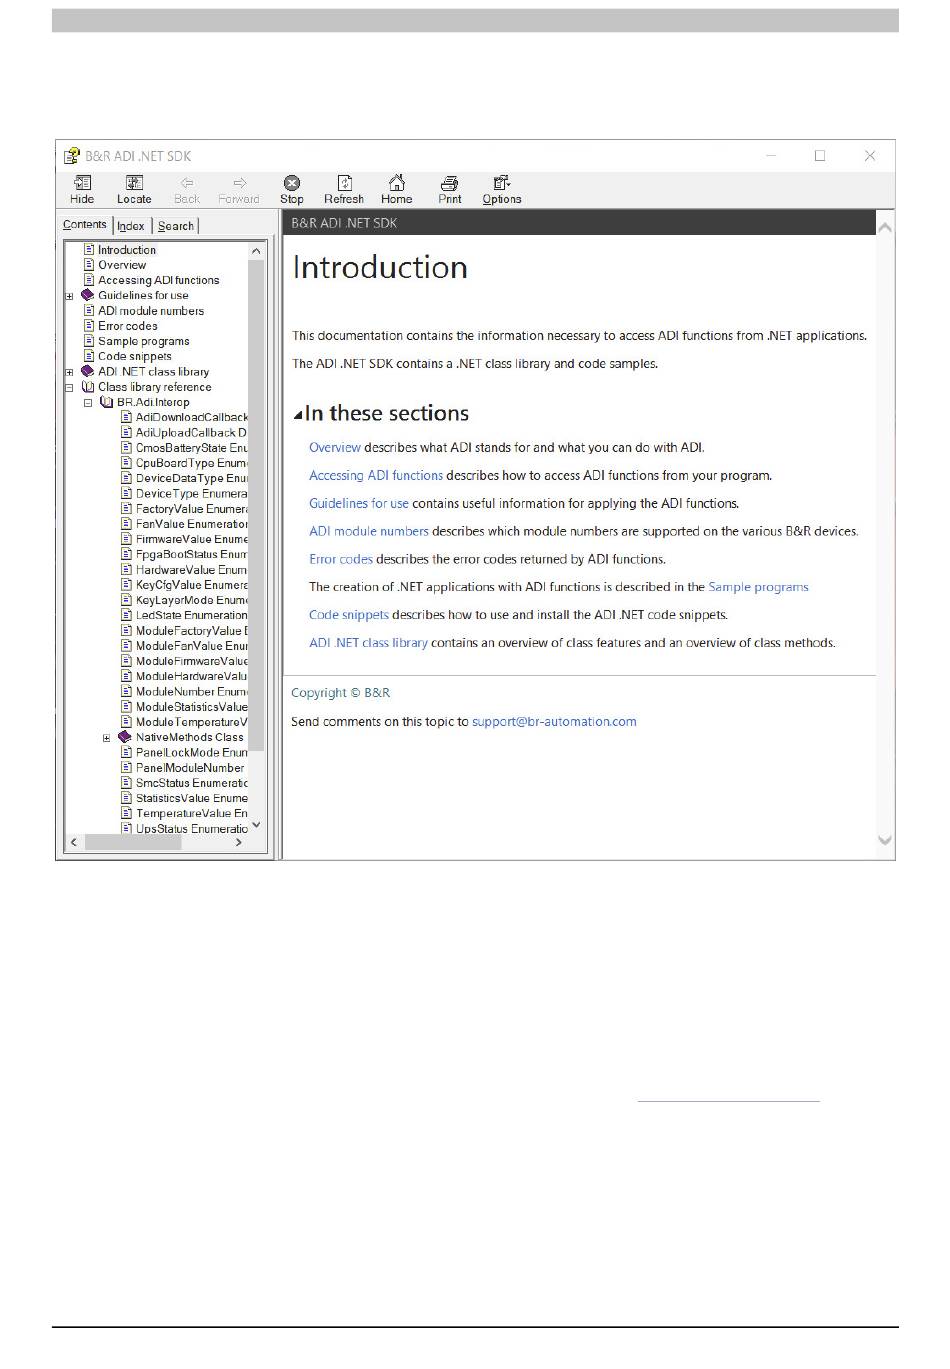Click the contents tree scroll left arrow

(74, 843)
